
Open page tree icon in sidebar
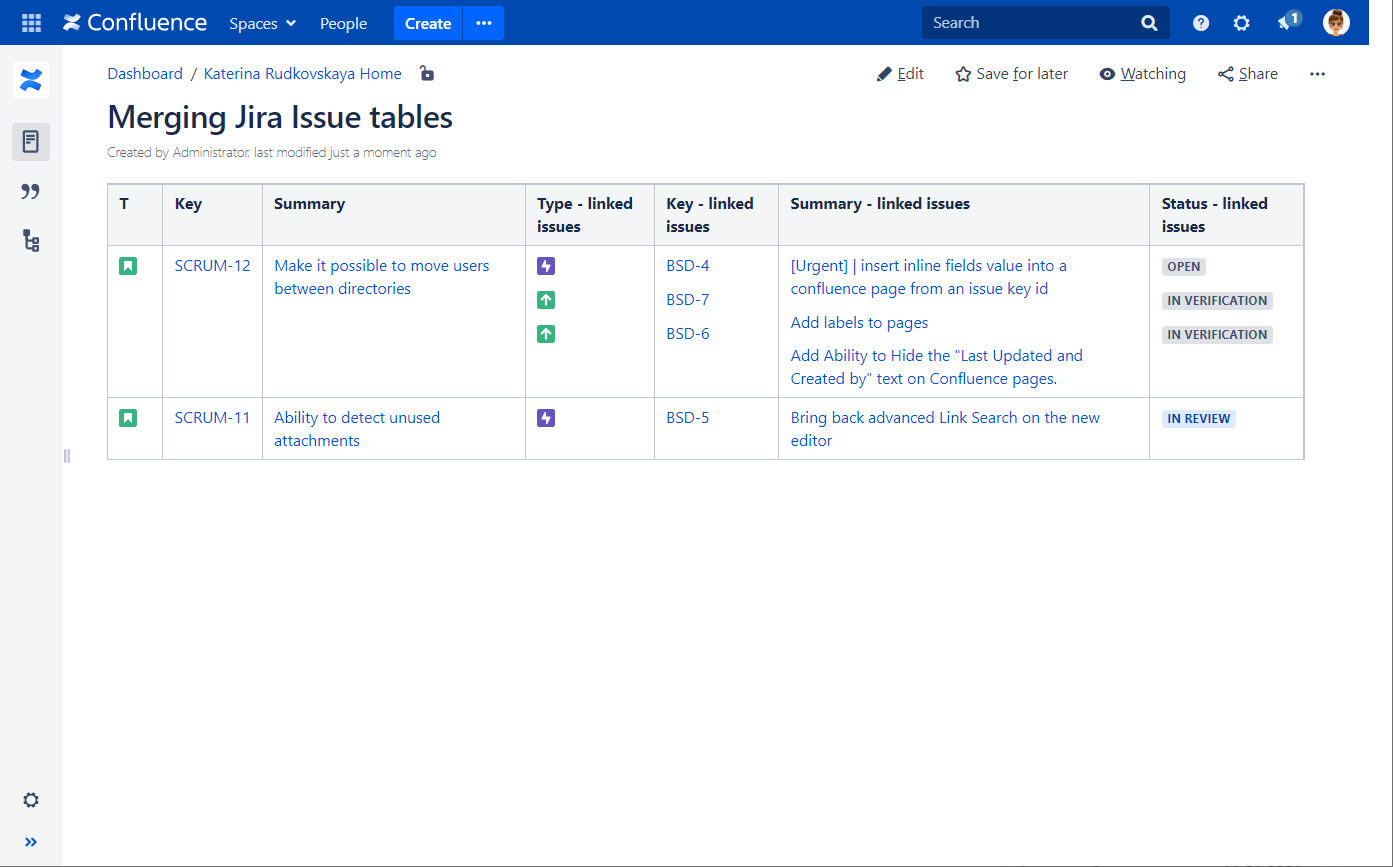coord(31,240)
